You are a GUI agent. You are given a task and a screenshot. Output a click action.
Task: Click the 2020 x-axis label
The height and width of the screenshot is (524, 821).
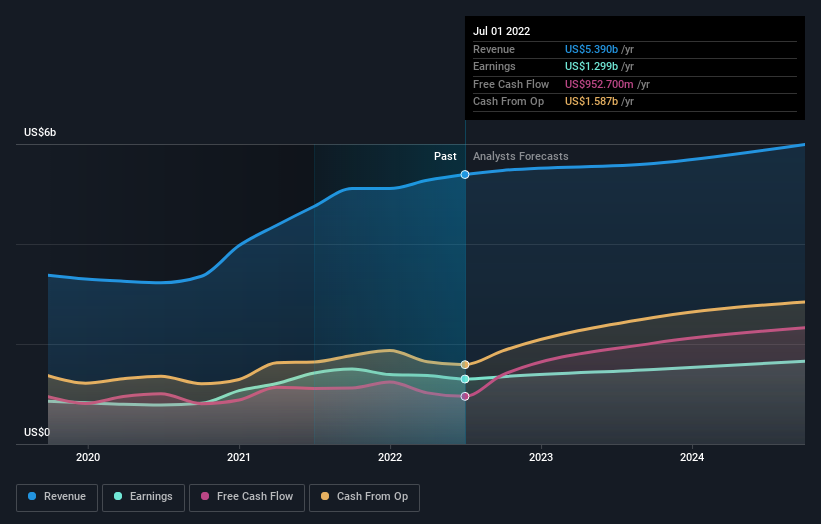(x=88, y=458)
